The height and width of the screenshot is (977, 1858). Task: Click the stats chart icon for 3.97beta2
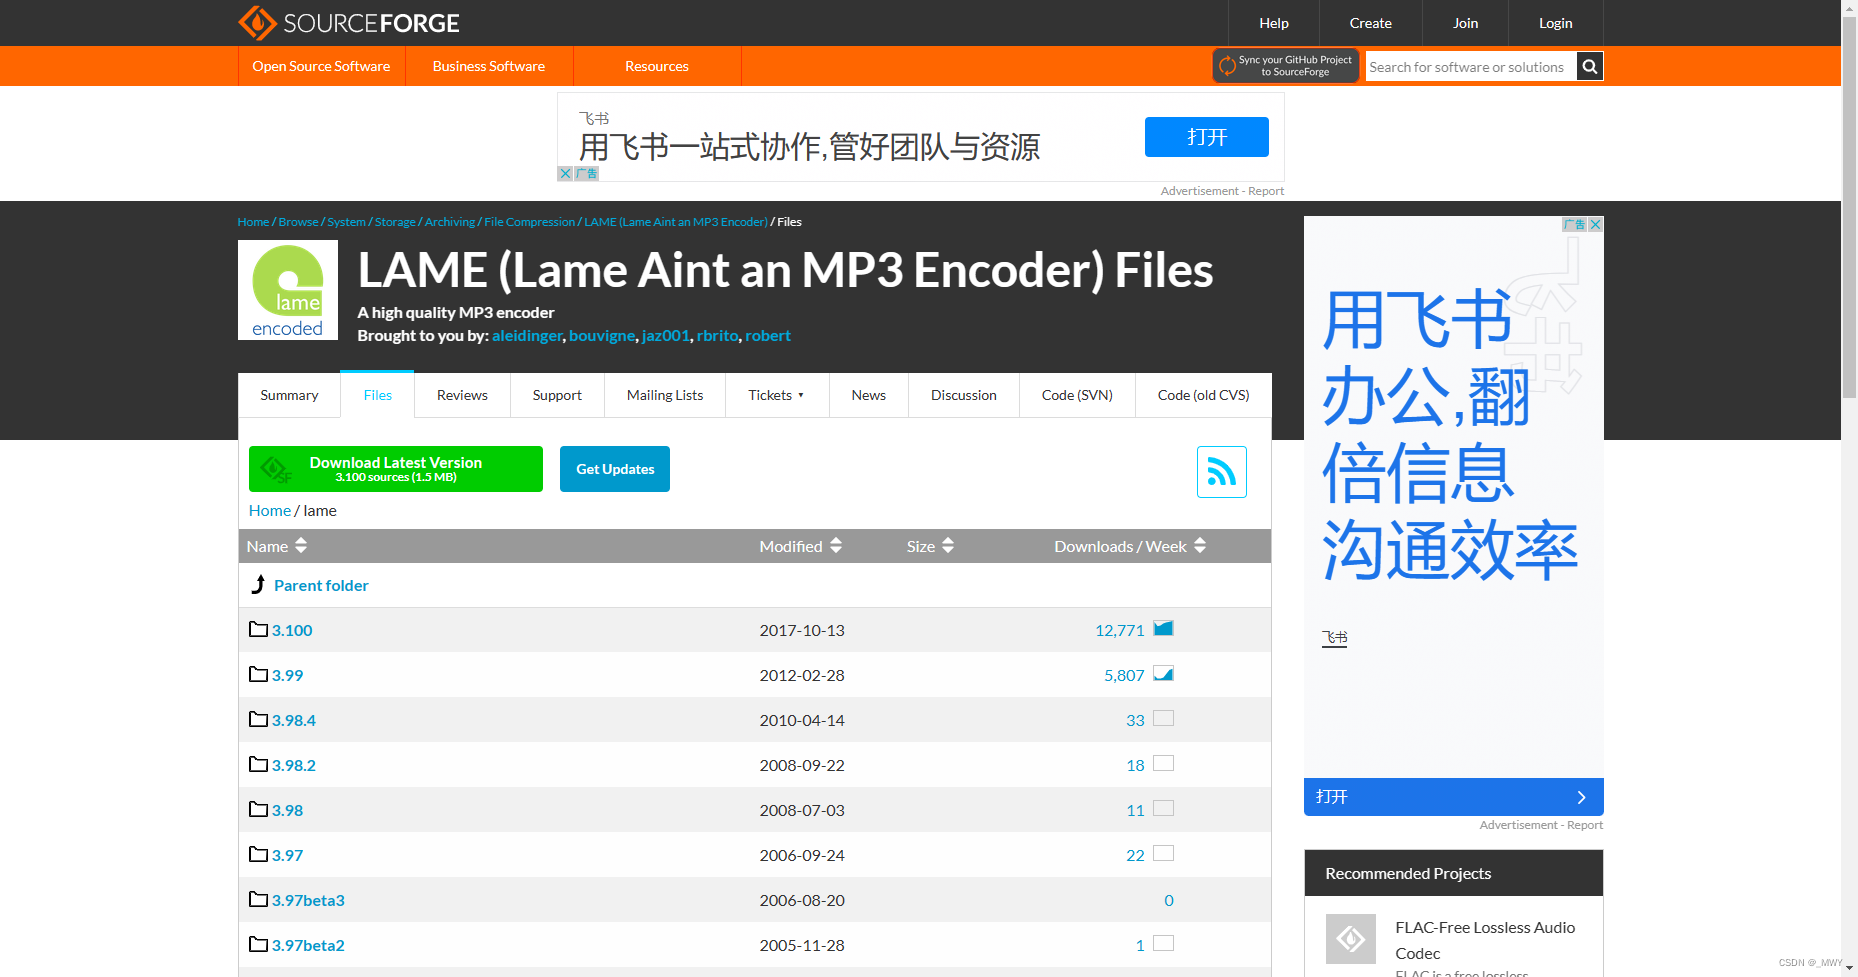point(1163,944)
